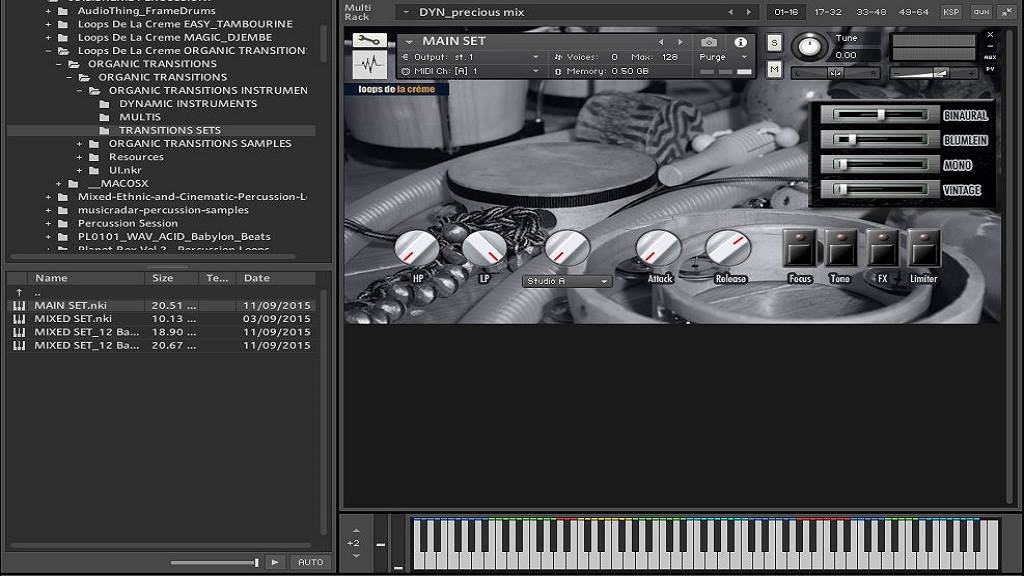Viewport: 1024px width, 576px height.
Task: Click the KSP script button
Action: point(951,12)
